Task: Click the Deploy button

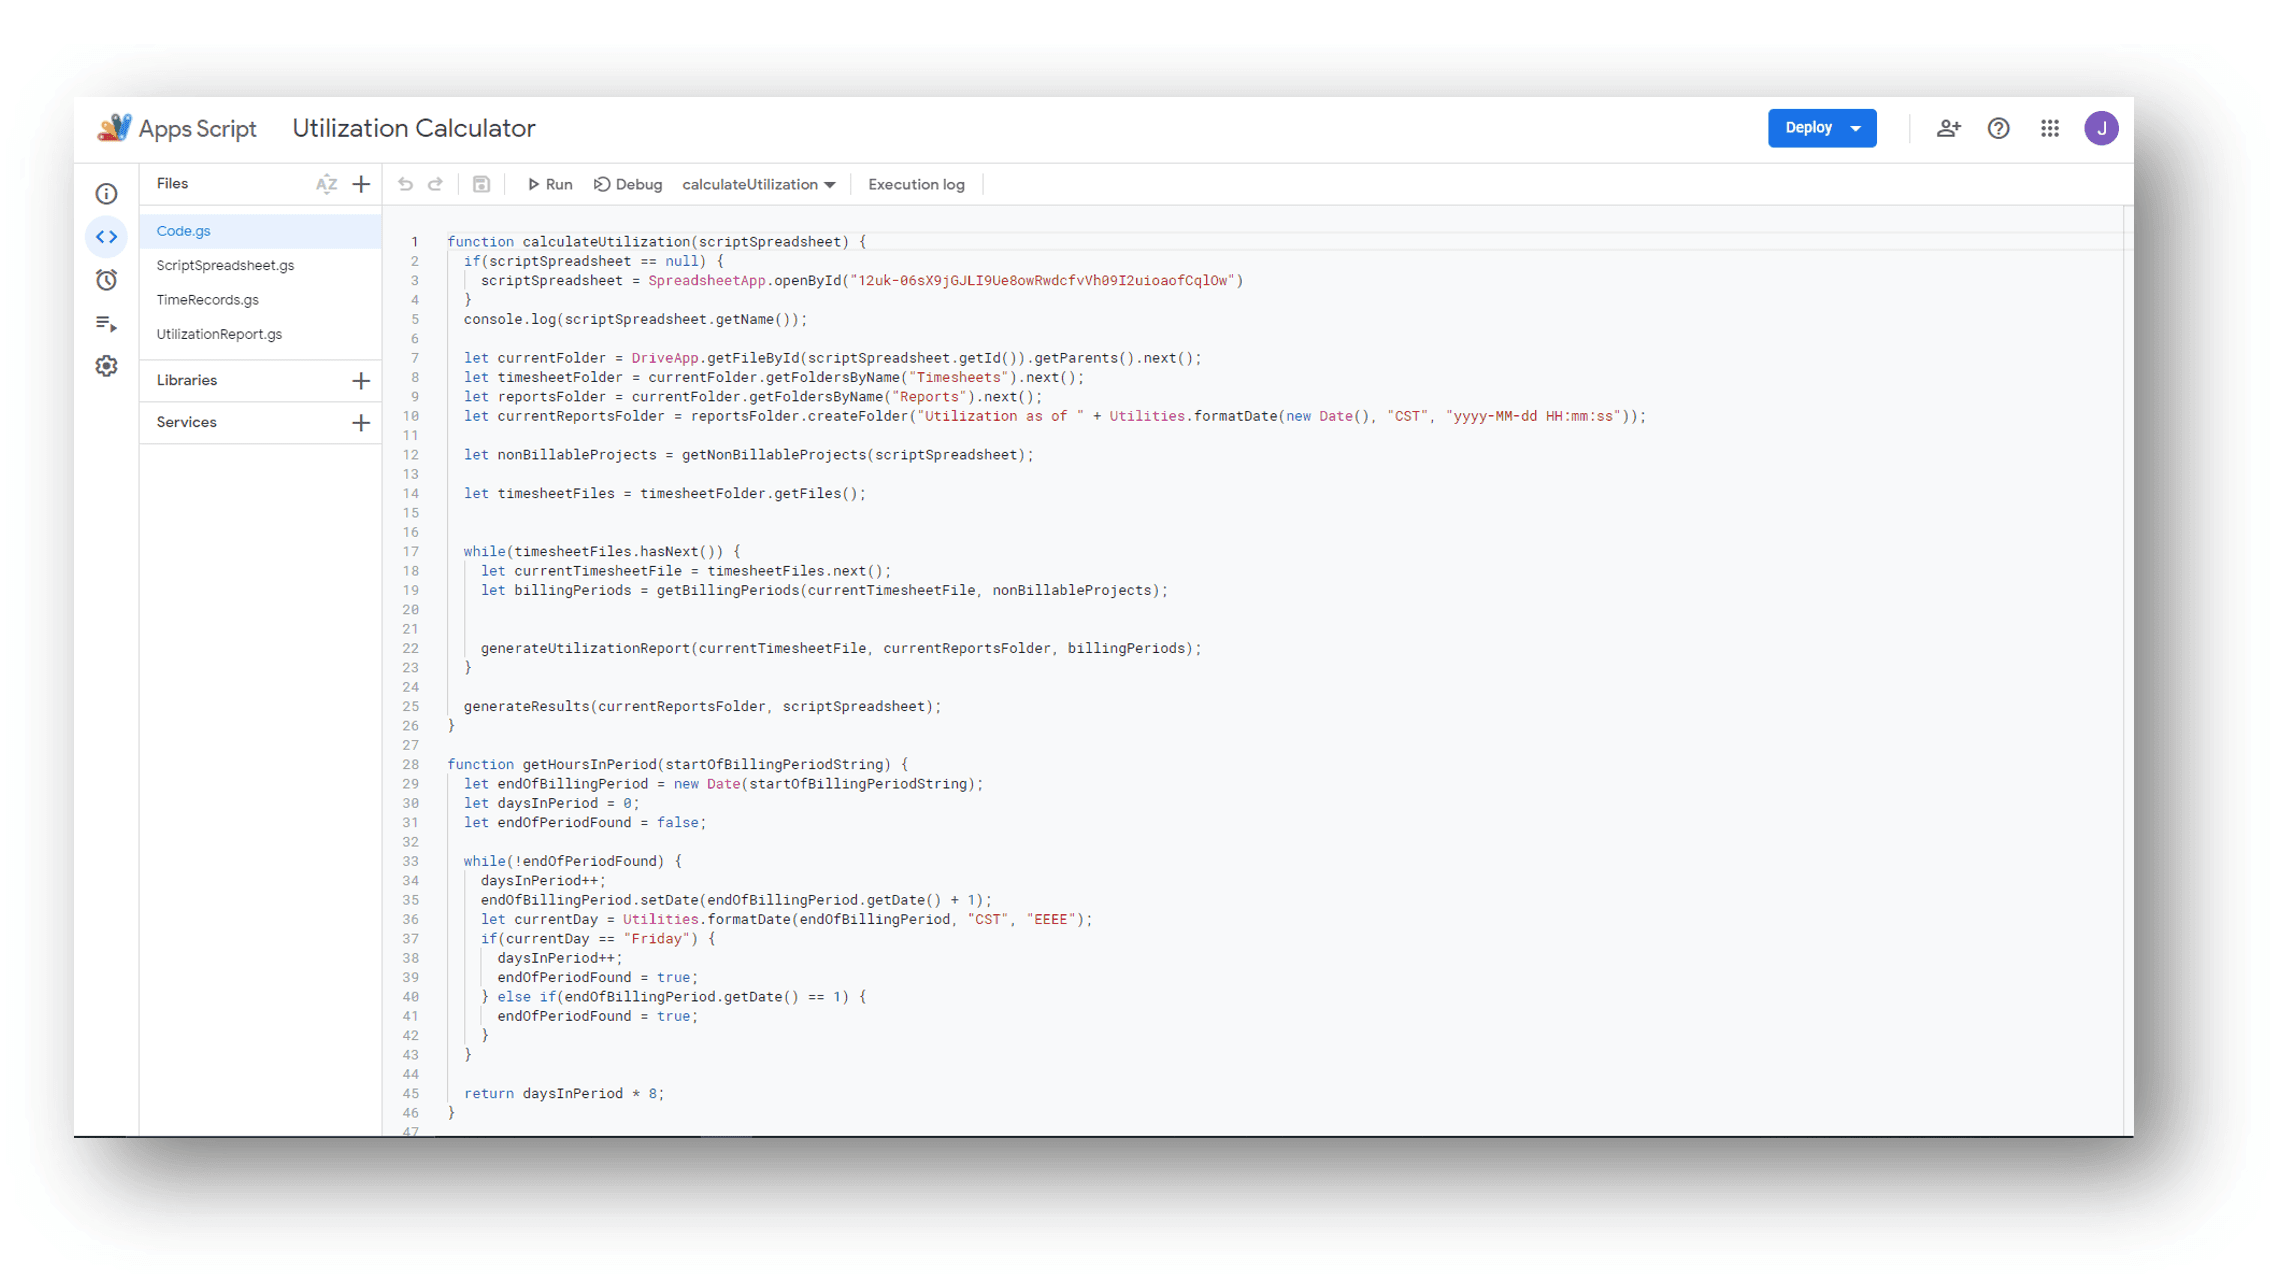Action: 1808,128
